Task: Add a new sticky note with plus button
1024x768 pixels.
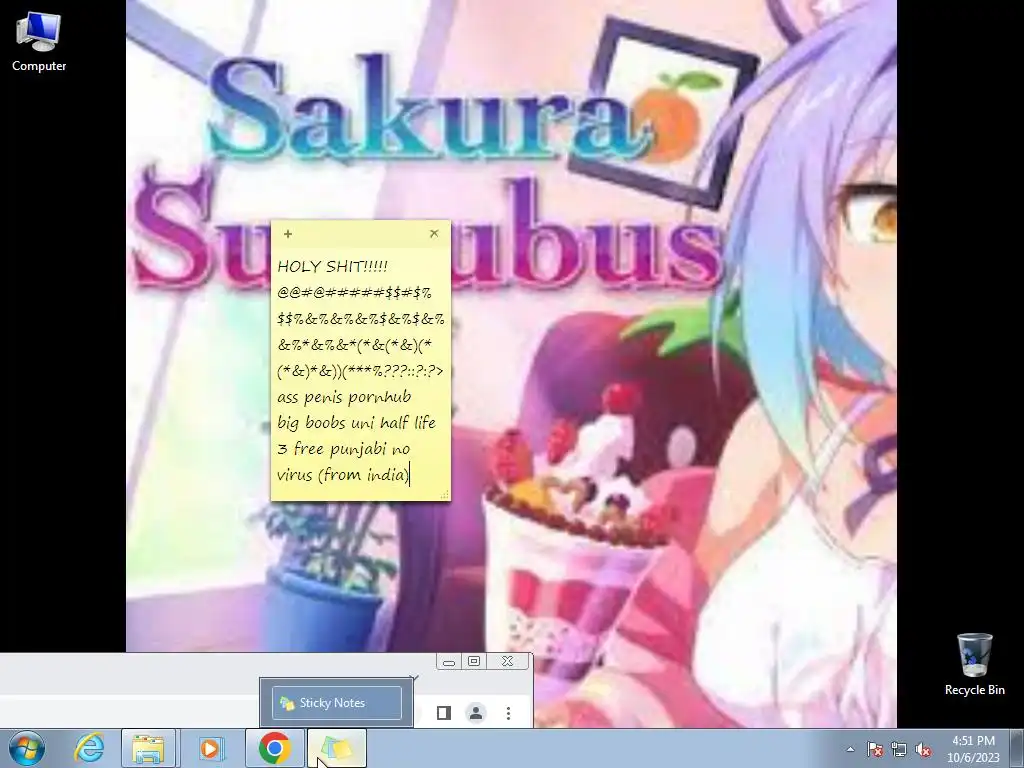Action: click(288, 234)
